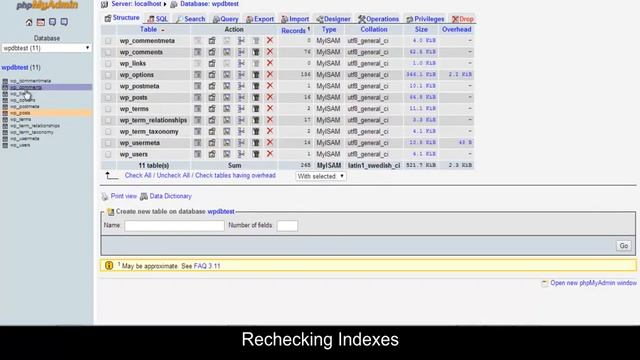Click Search icon for wp_users row
Image resolution: width=640 pixels, height=360 pixels.
227,154
